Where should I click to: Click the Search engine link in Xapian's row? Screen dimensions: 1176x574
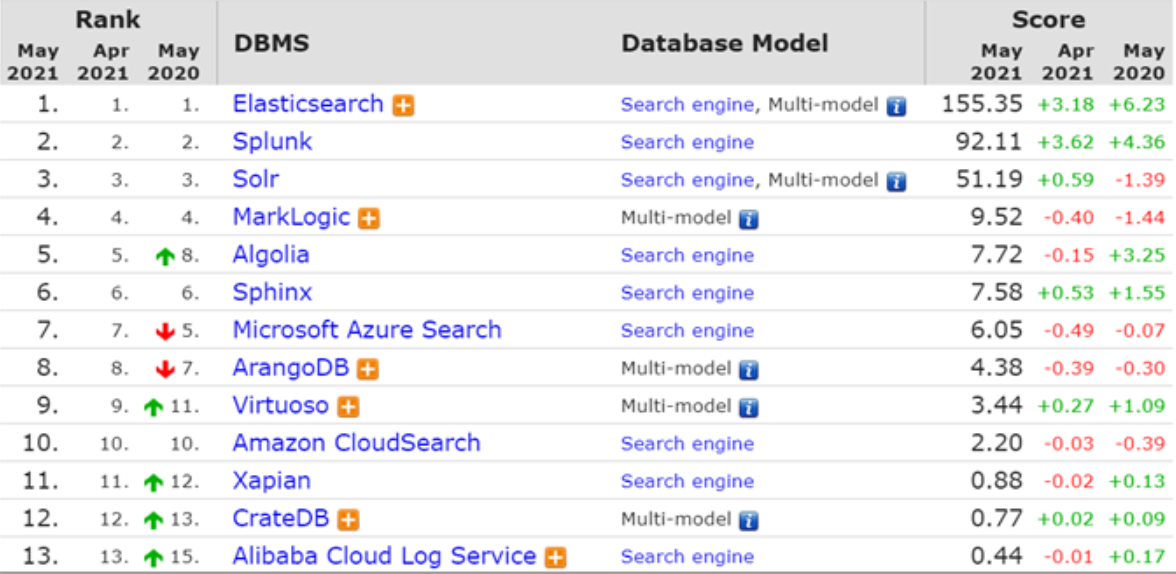[687, 481]
